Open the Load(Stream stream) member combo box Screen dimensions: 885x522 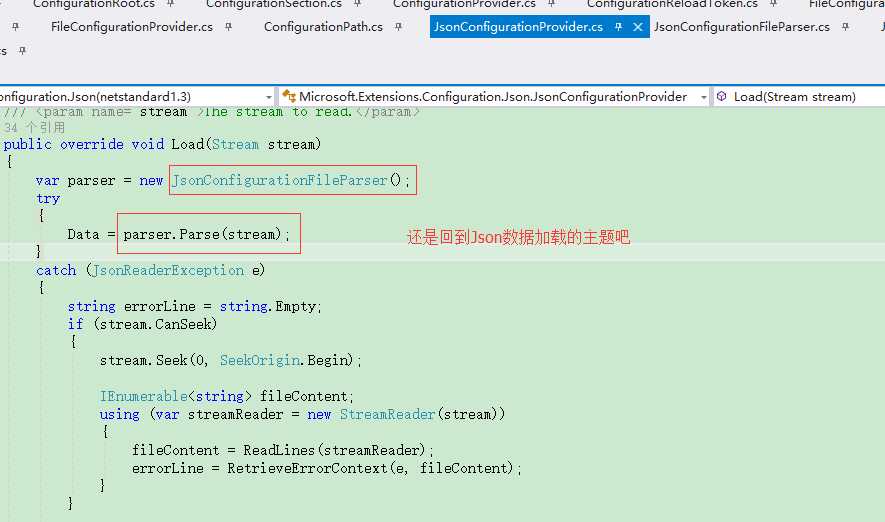[x=799, y=96]
